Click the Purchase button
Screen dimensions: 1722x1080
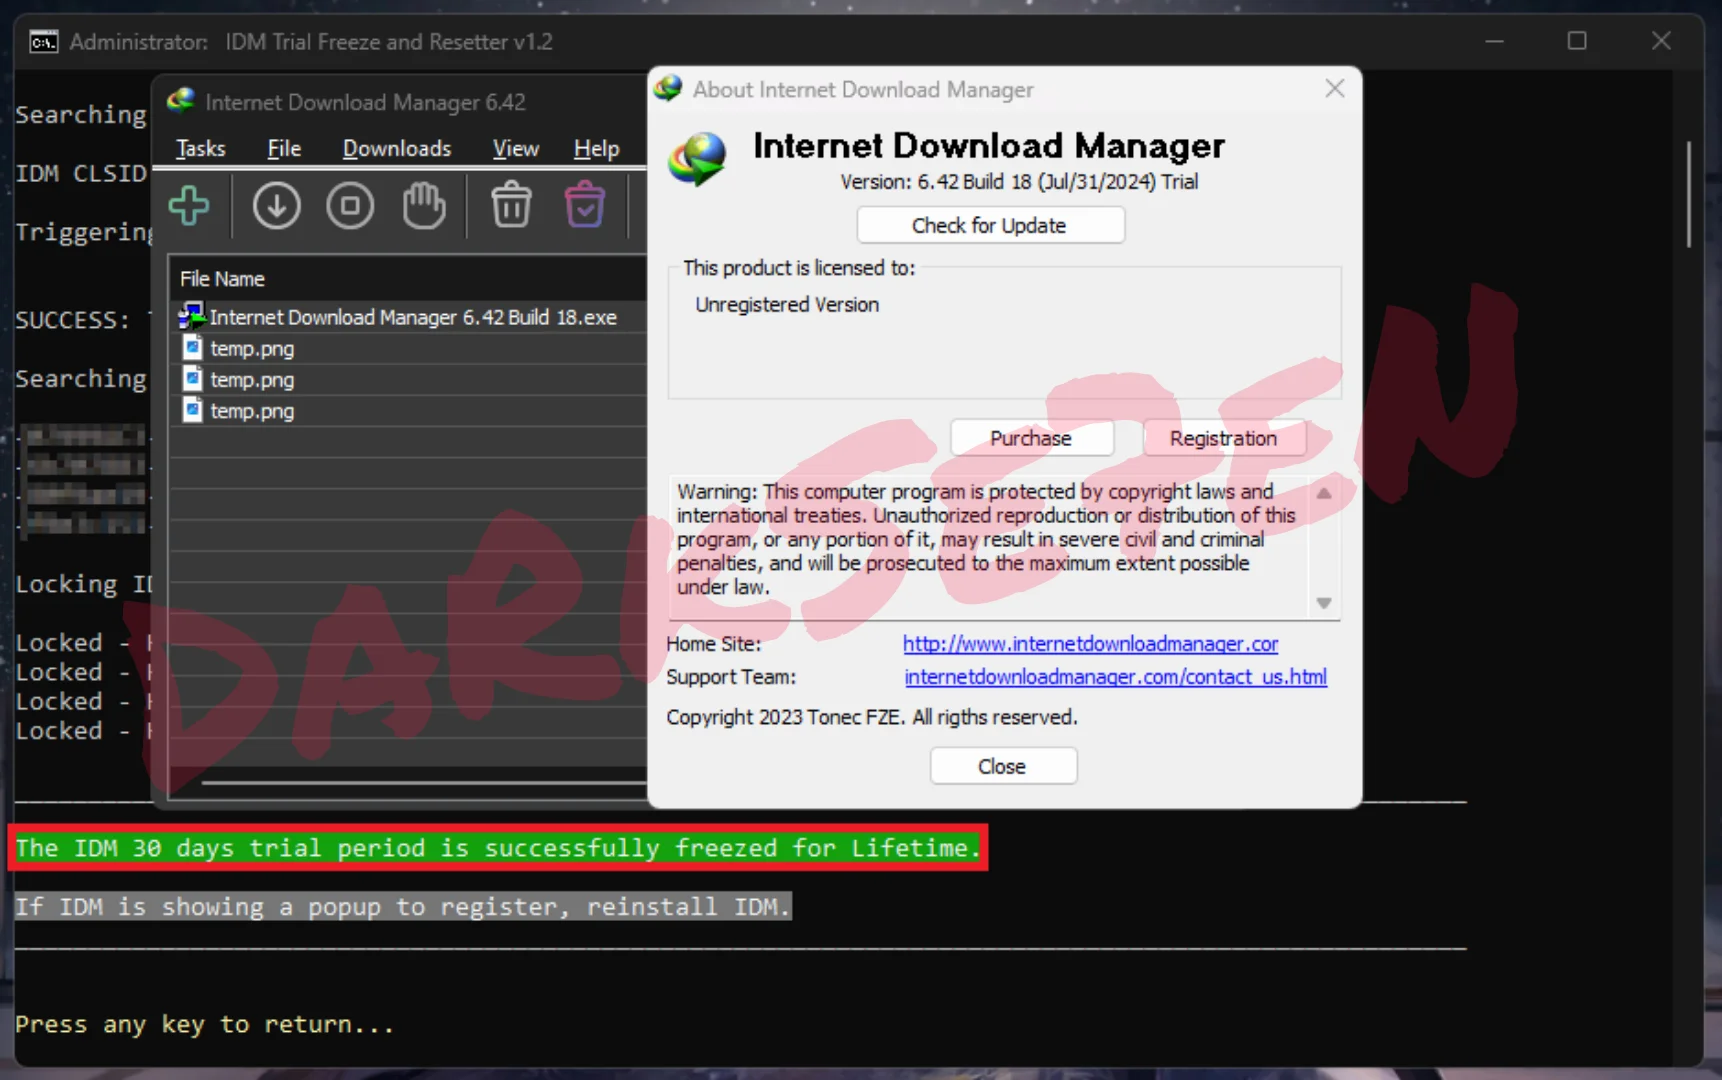(x=1031, y=438)
